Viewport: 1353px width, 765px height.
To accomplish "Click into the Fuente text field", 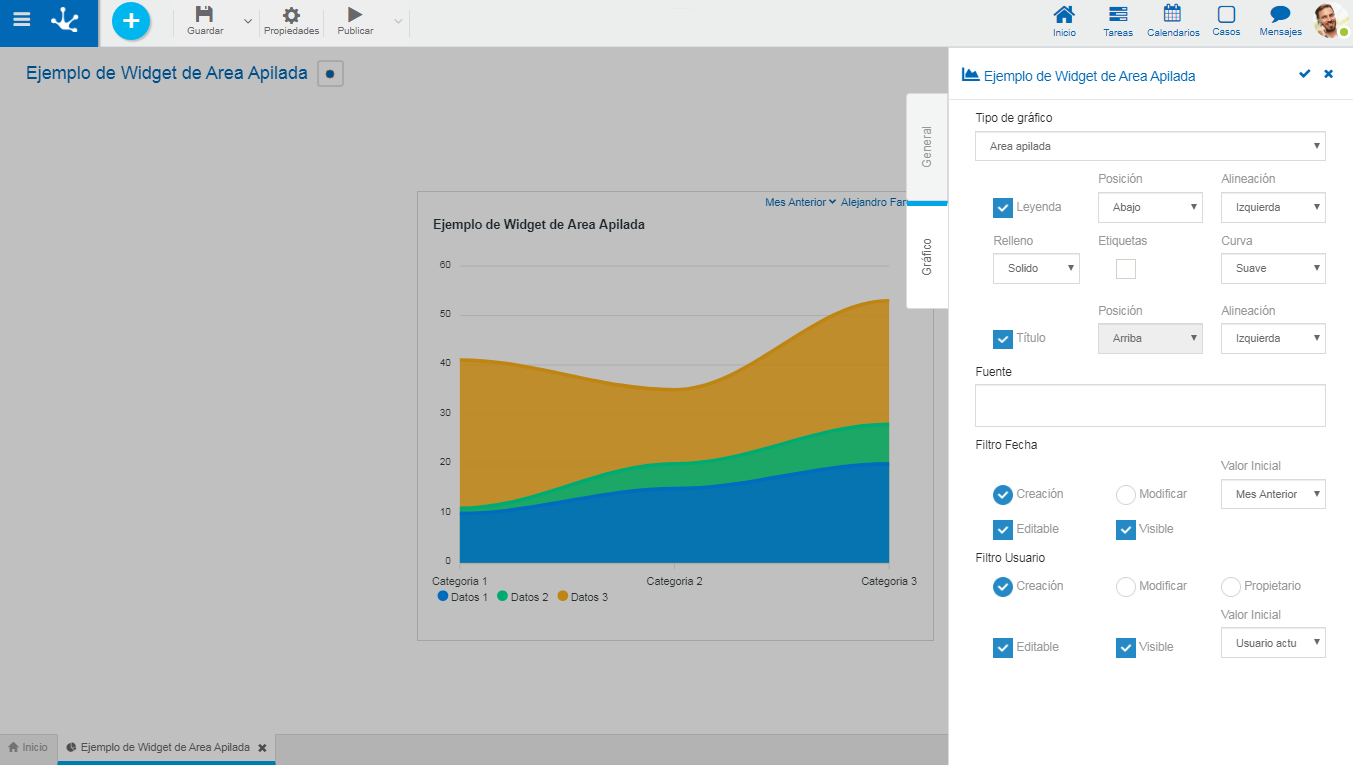I will [1150, 406].
